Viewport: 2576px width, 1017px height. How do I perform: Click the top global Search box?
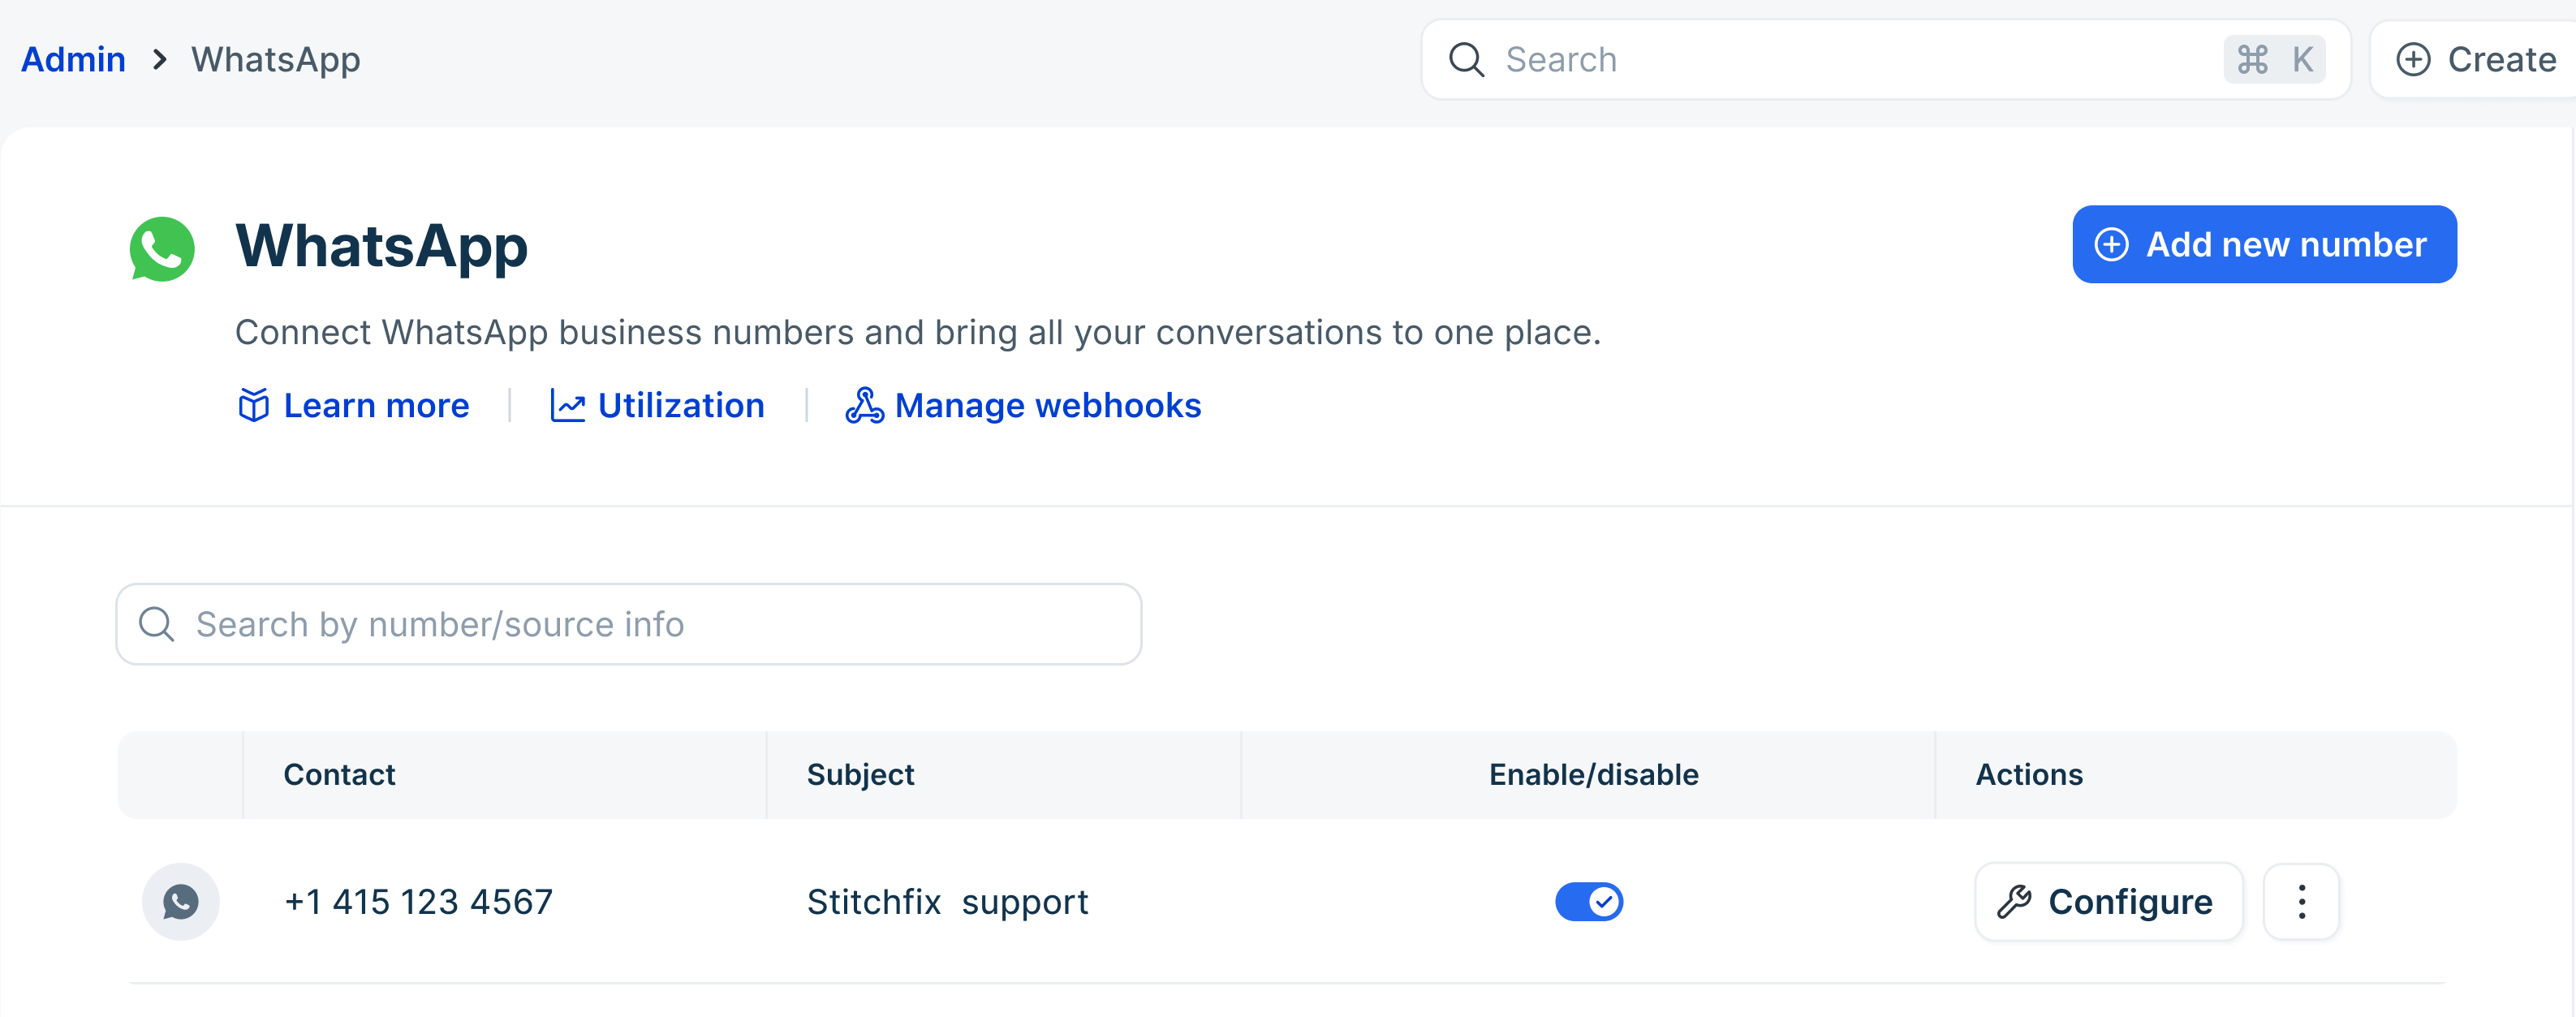click(x=1850, y=60)
